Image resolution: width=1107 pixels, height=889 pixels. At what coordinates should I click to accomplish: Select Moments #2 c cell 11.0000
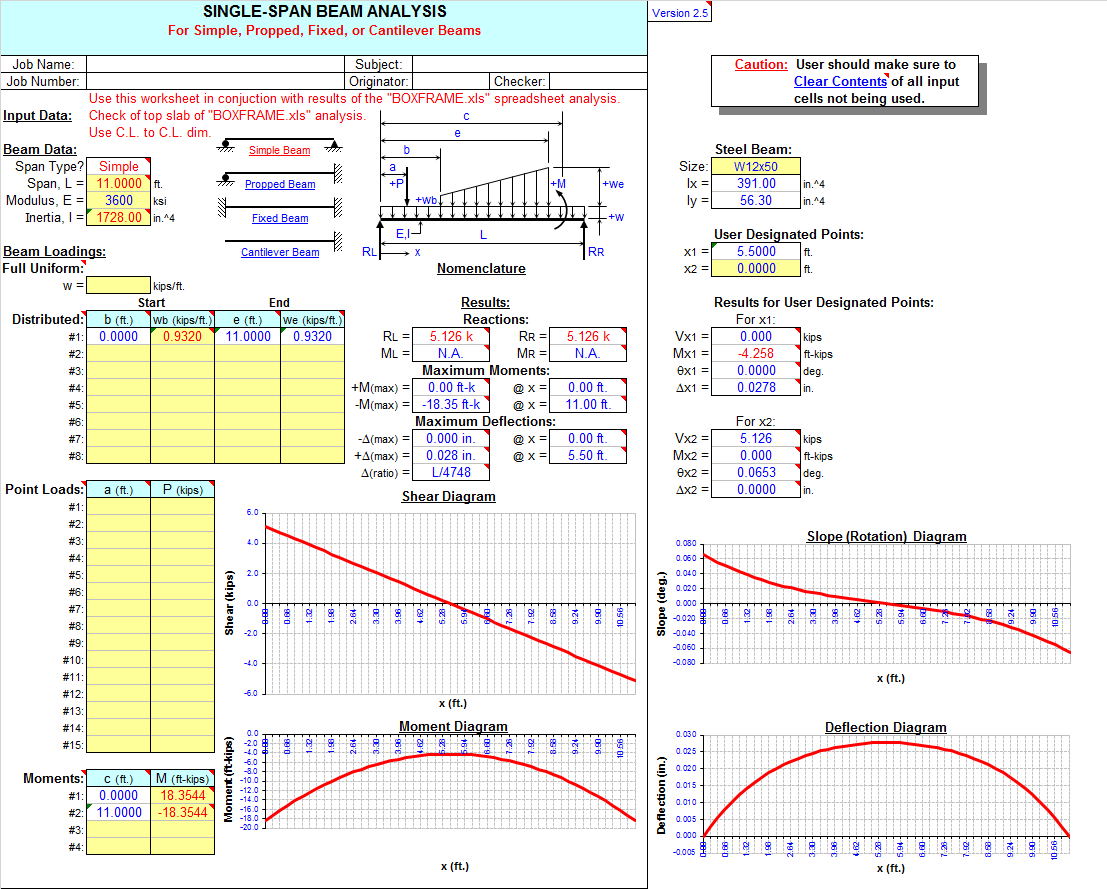pyautogui.click(x=119, y=812)
